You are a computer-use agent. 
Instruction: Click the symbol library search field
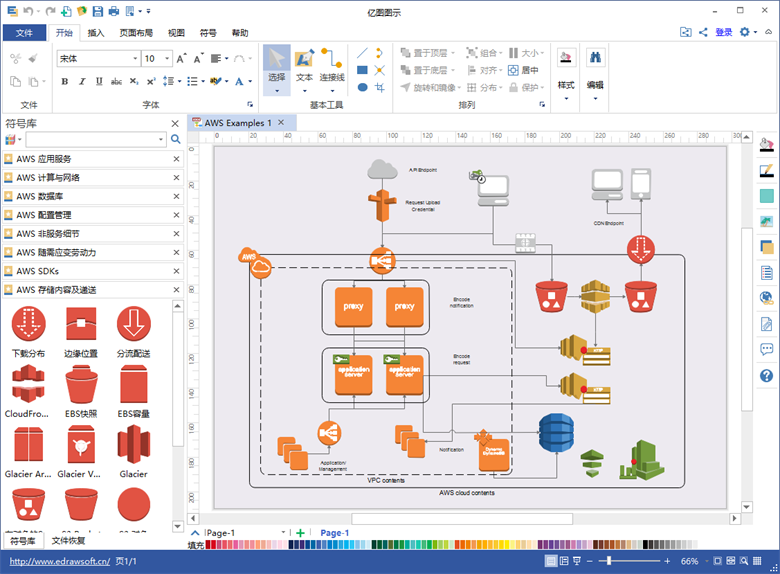click(x=92, y=139)
